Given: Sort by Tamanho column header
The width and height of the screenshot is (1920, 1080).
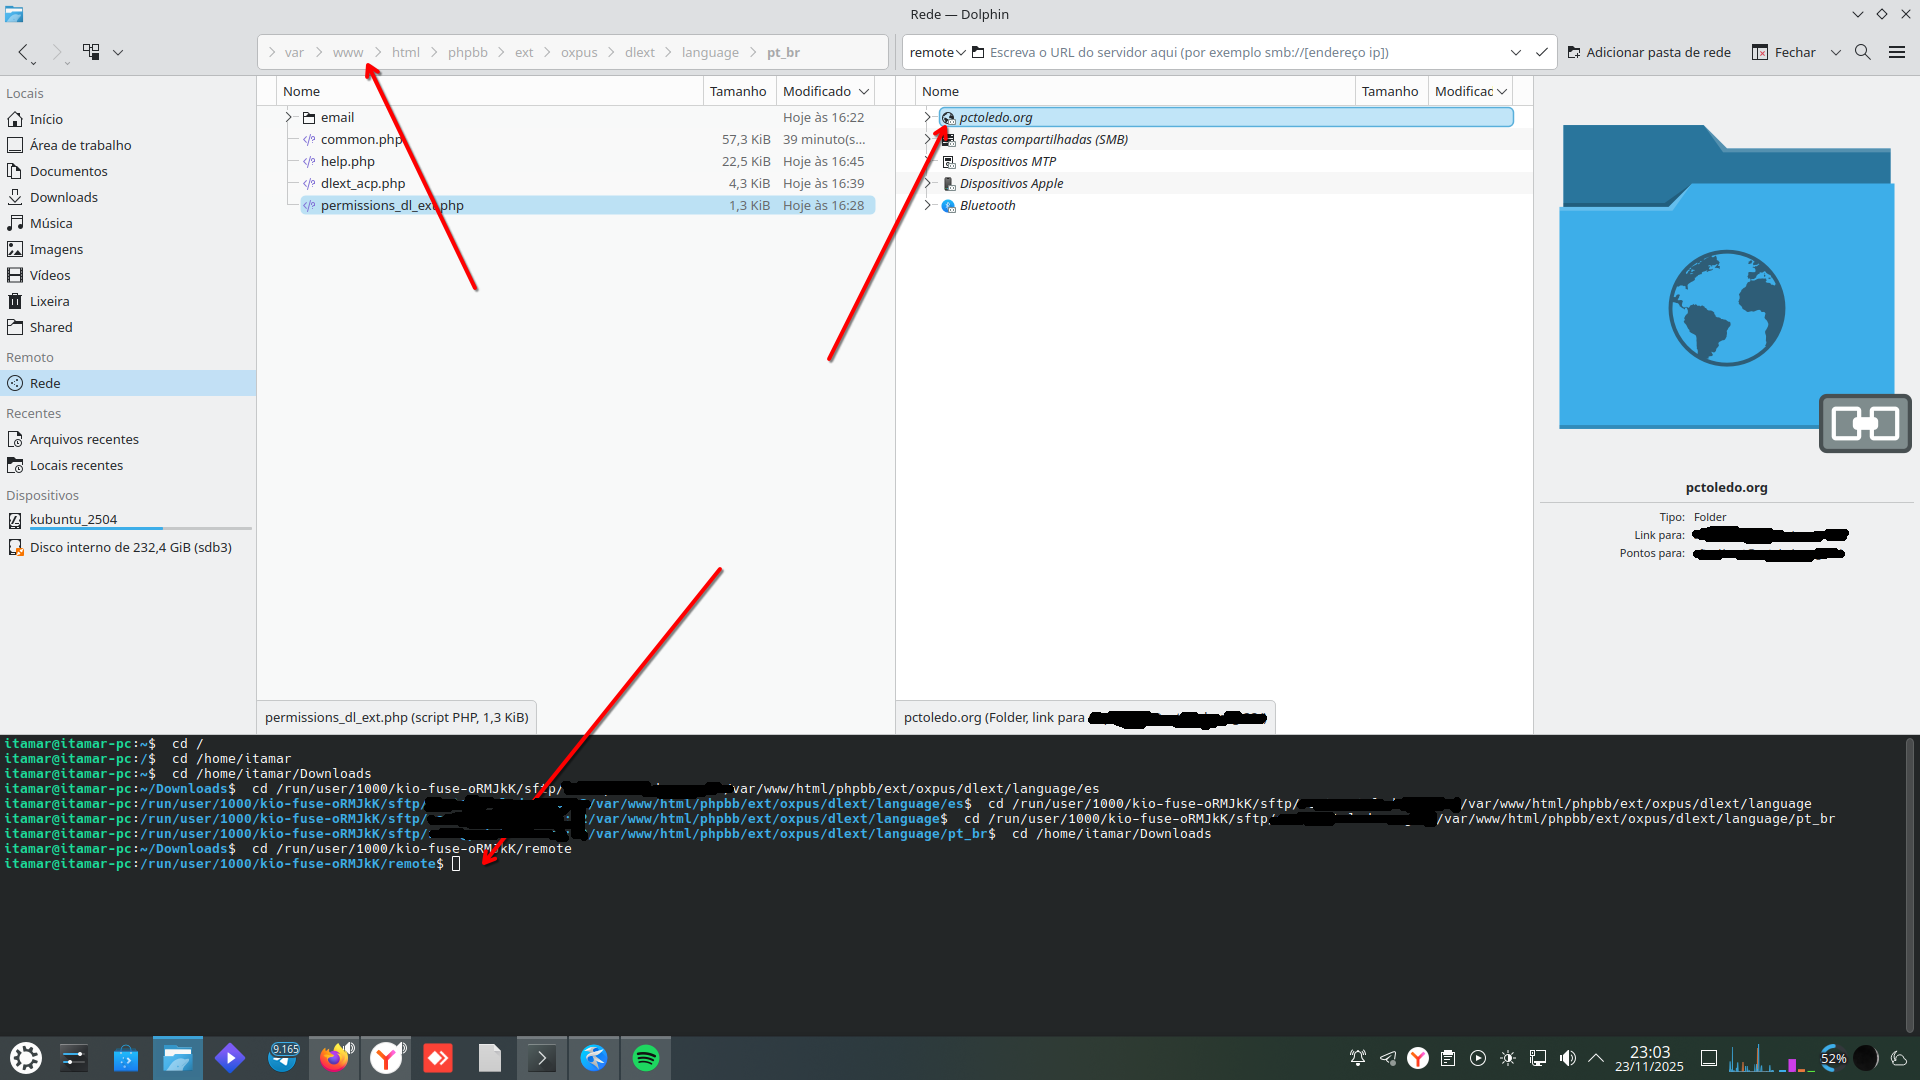Looking at the screenshot, I should pos(737,91).
